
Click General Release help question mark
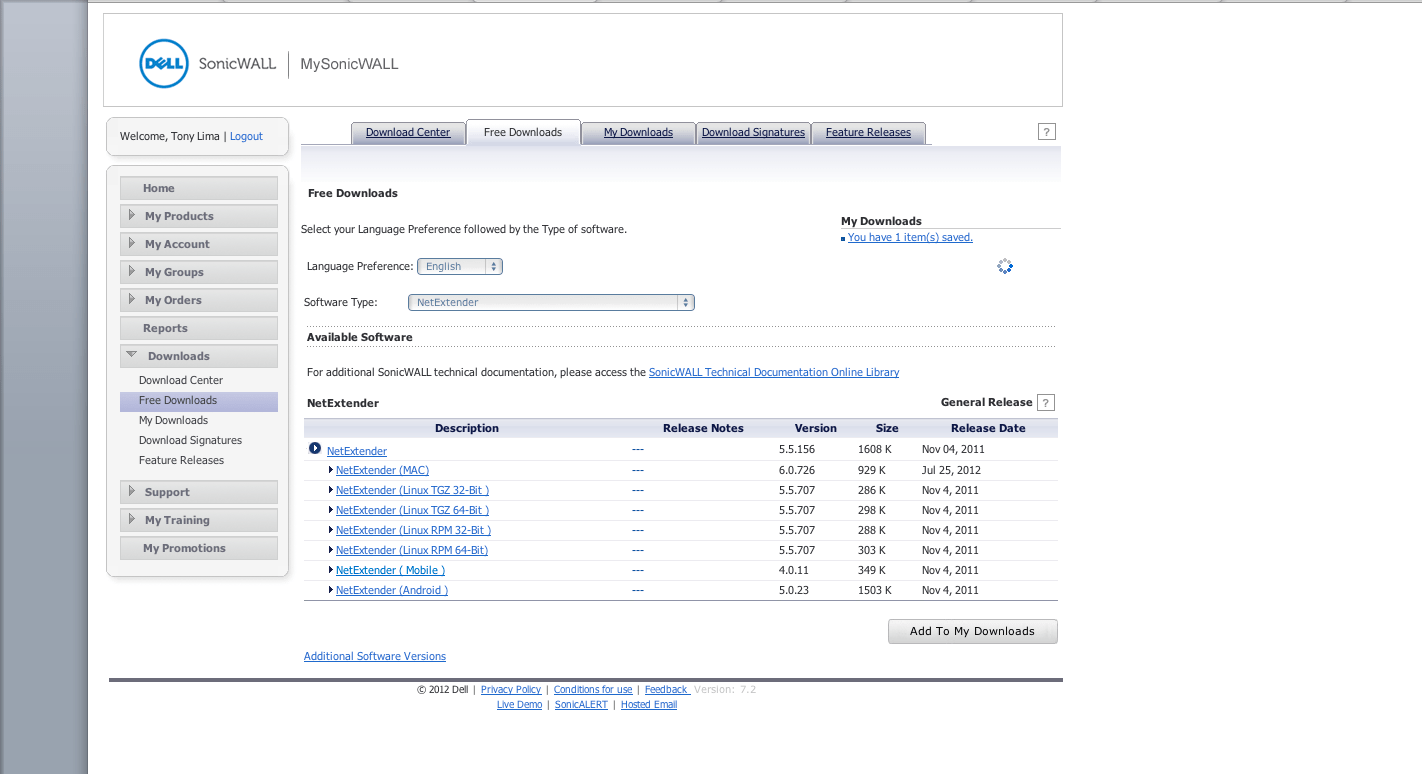coord(1046,403)
